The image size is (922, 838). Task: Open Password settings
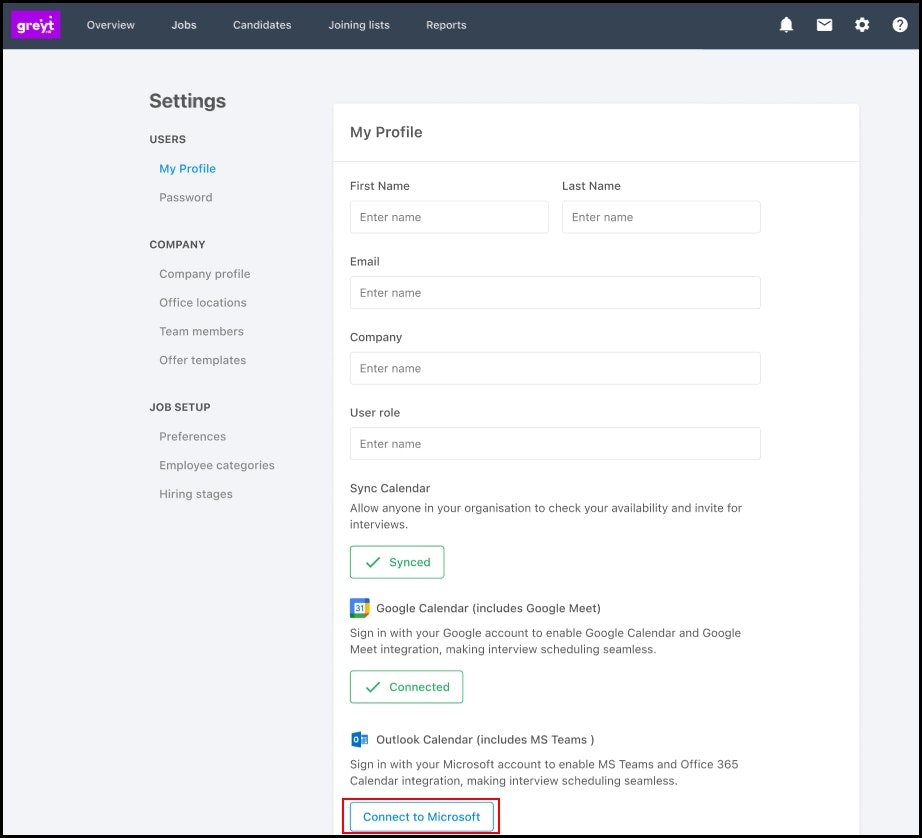pyautogui.click(x=186, y=198)
